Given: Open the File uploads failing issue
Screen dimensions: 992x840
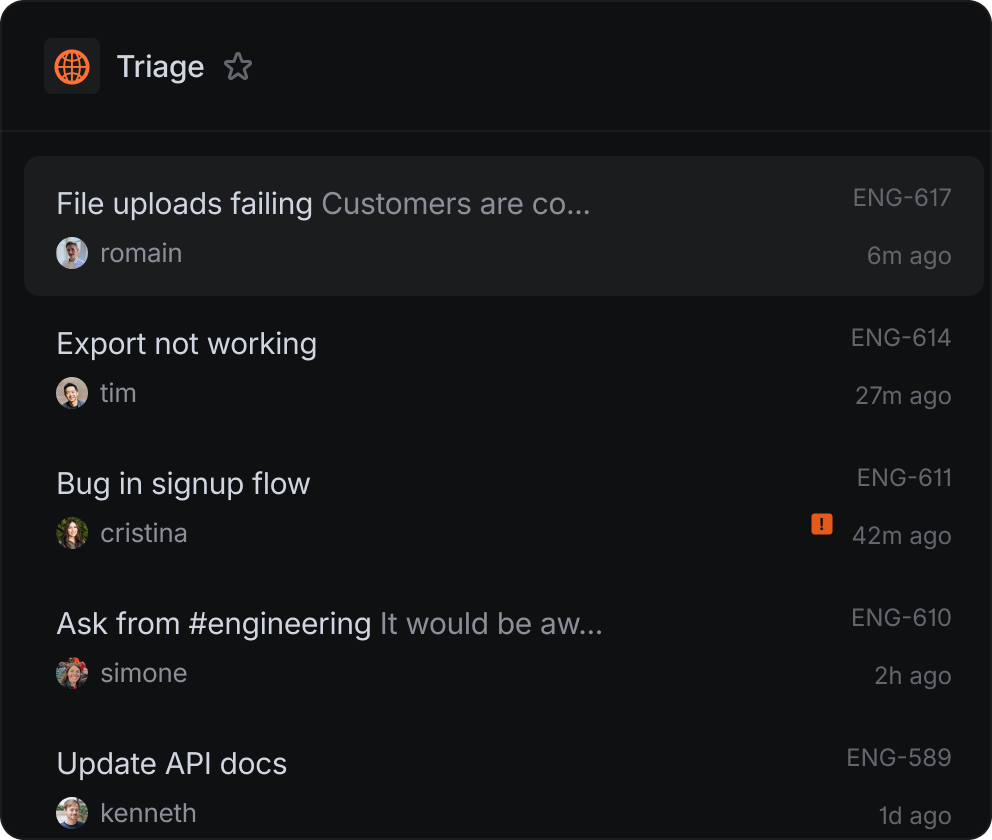Looking at the screenshot, I should [x=184, y=204].
